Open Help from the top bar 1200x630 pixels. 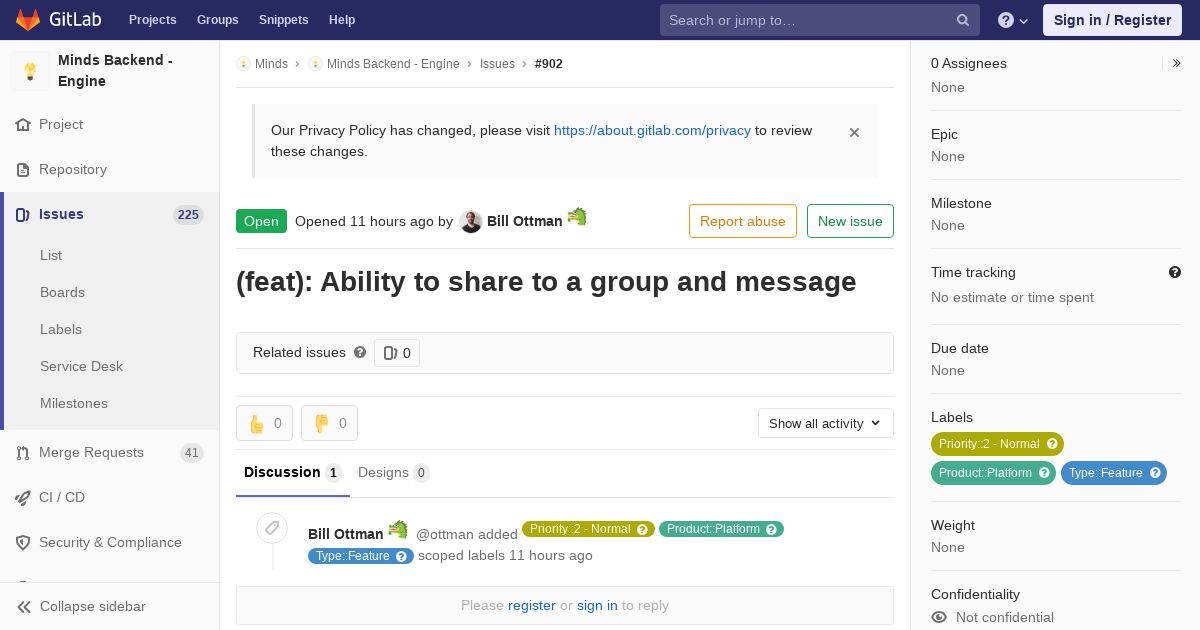point(342,20)
